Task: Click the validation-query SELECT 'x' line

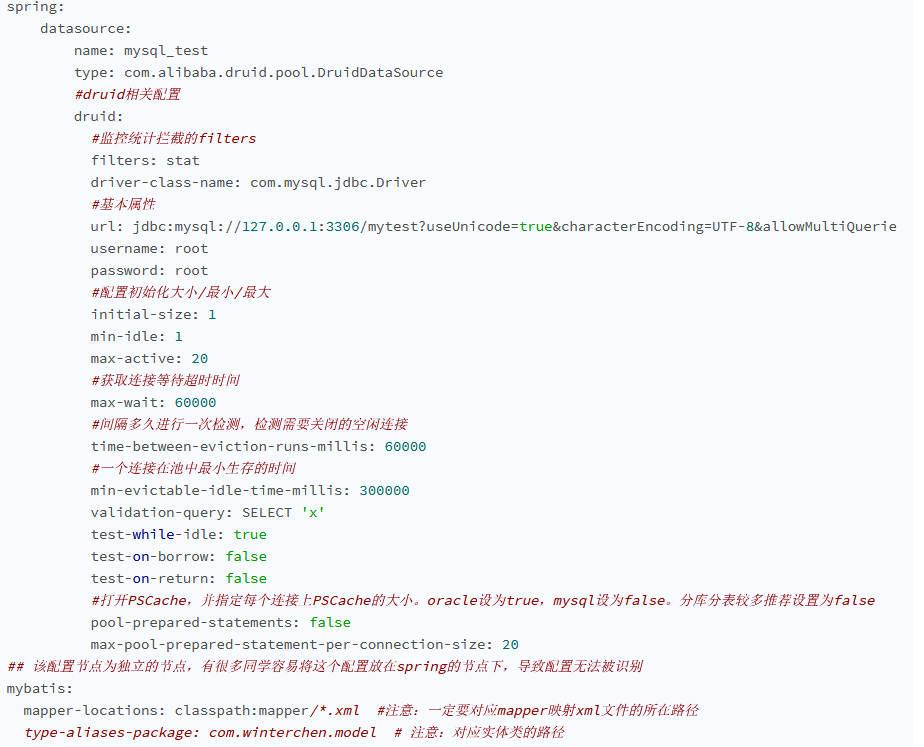Action: coord(200,512)
